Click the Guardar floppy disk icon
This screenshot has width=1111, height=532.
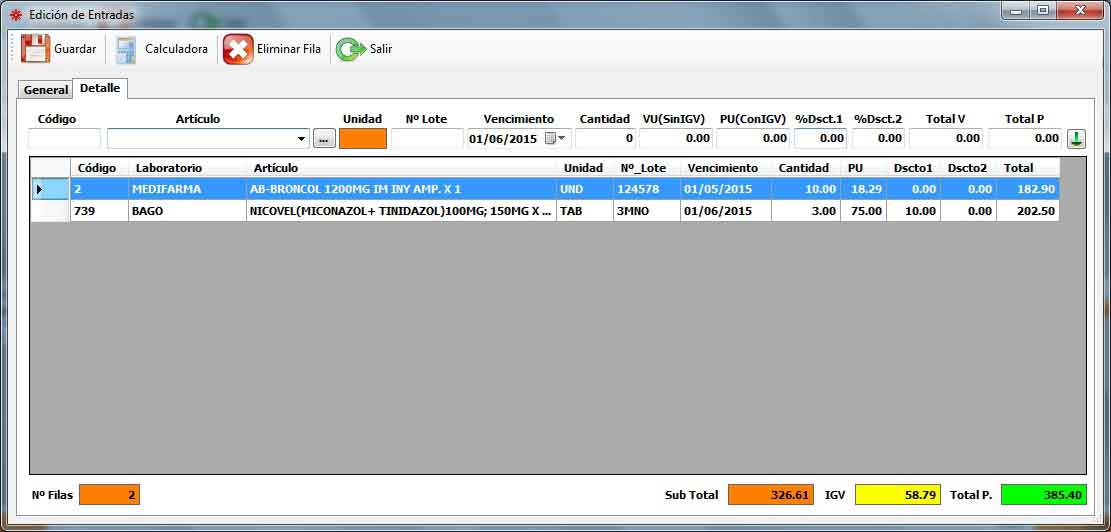[x=35, y=49]
